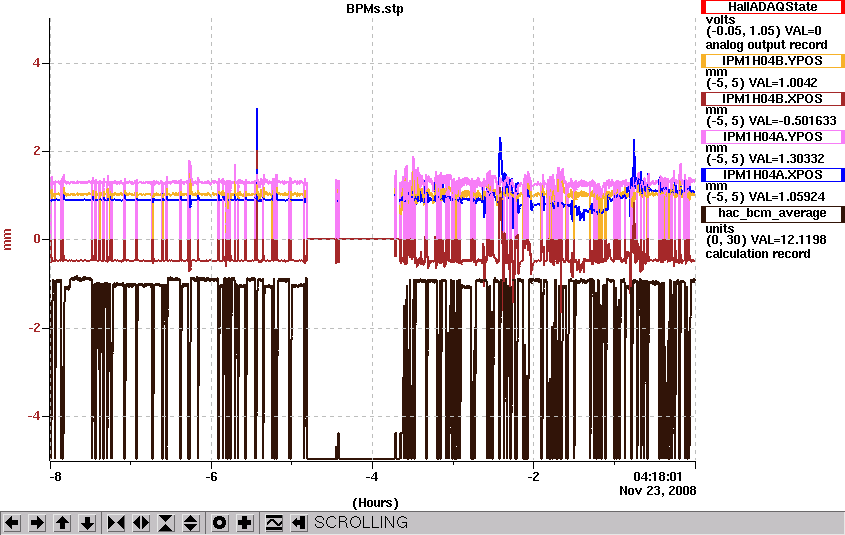Click the Y-axis 0 tick label
The height and width of the screenshot is (535, 845).
point(37,239)
